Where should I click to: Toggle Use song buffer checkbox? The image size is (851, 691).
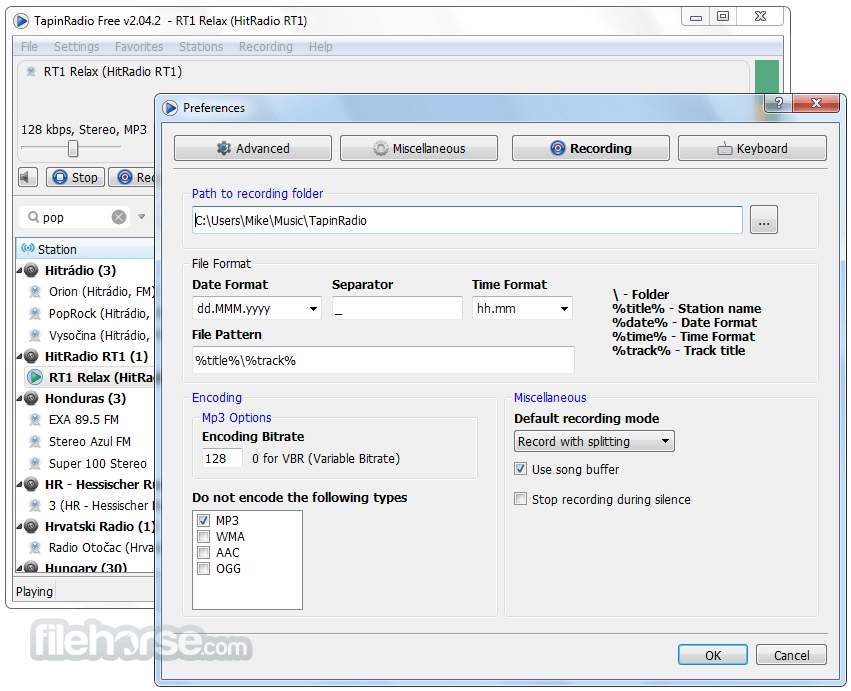click(520, 469)
